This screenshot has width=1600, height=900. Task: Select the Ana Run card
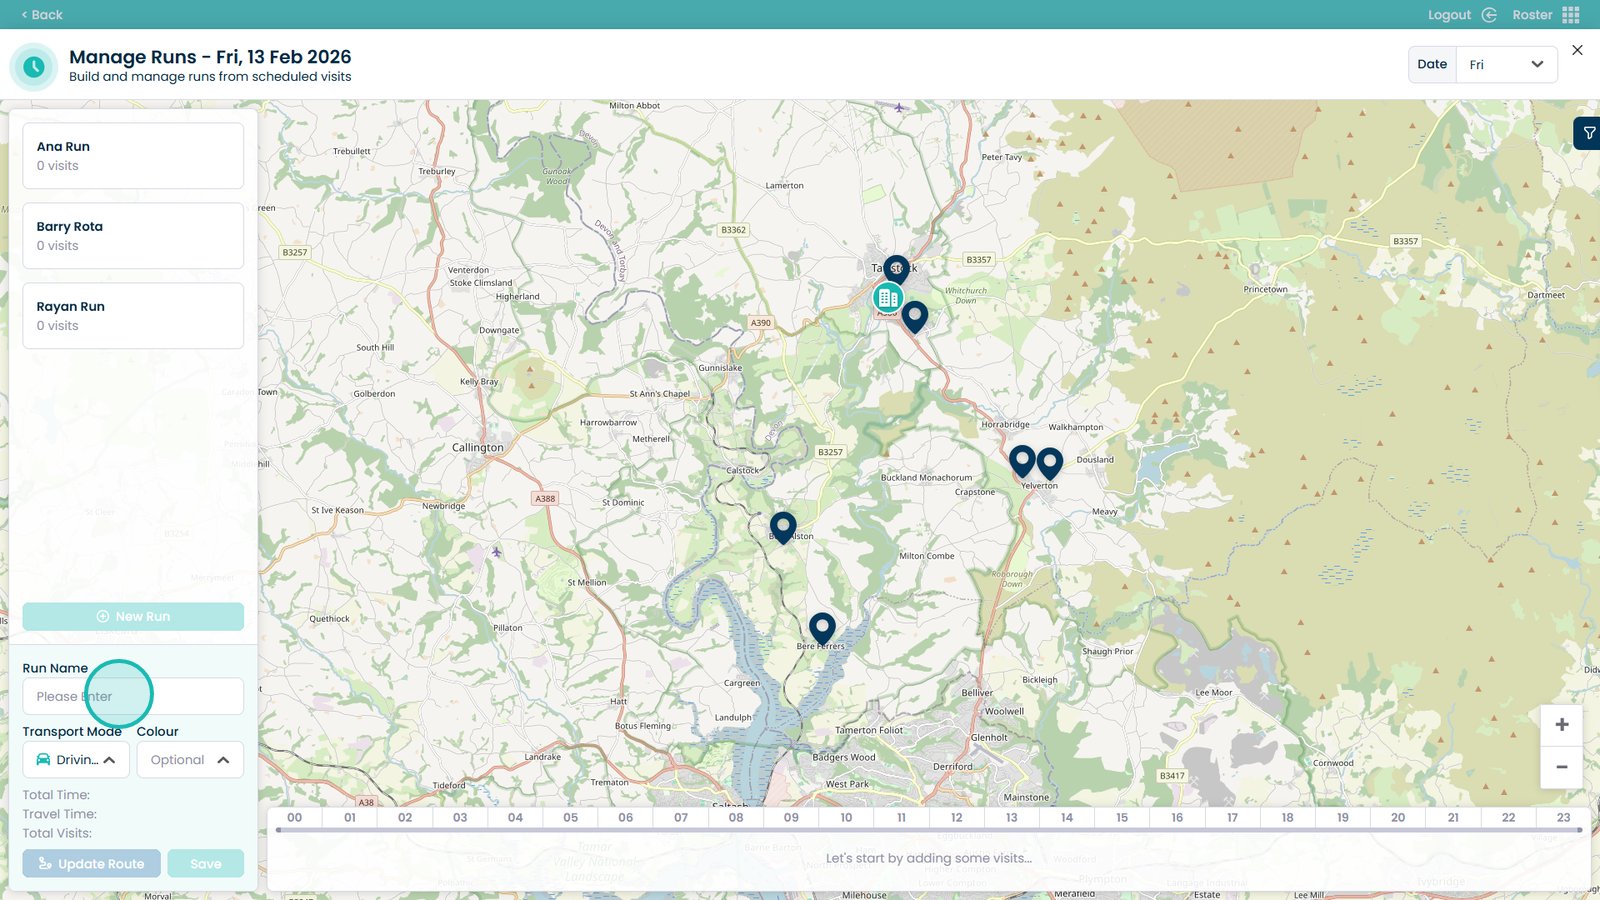point(133,156)
